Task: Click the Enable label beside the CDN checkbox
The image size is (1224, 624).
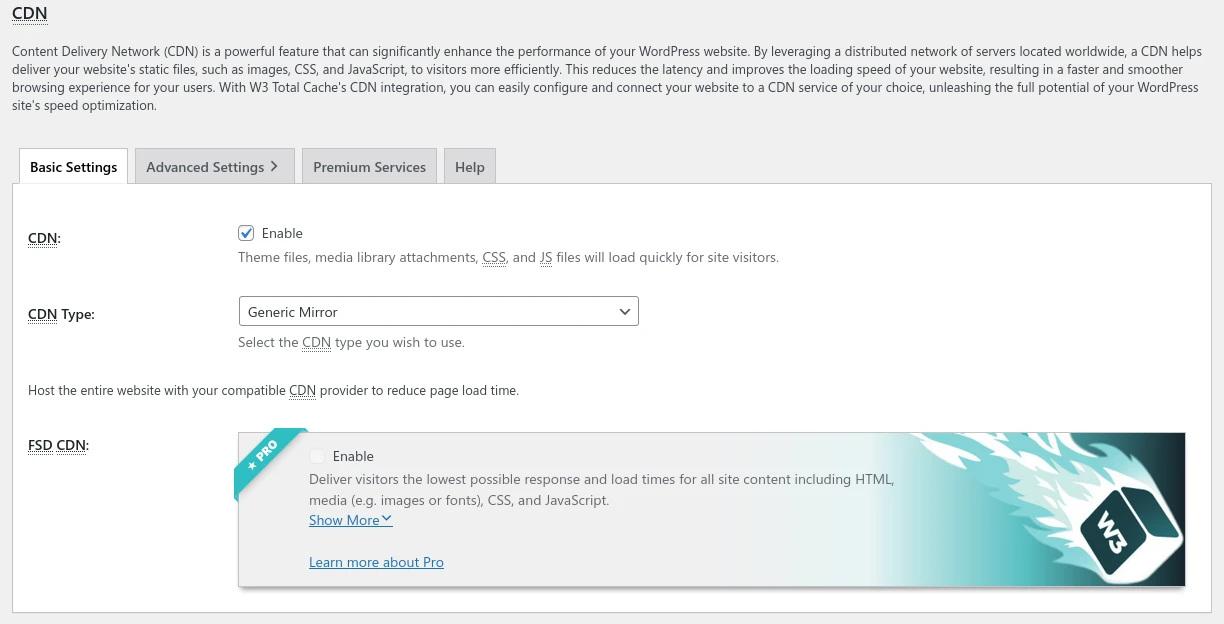Action: tap(282, 233)
